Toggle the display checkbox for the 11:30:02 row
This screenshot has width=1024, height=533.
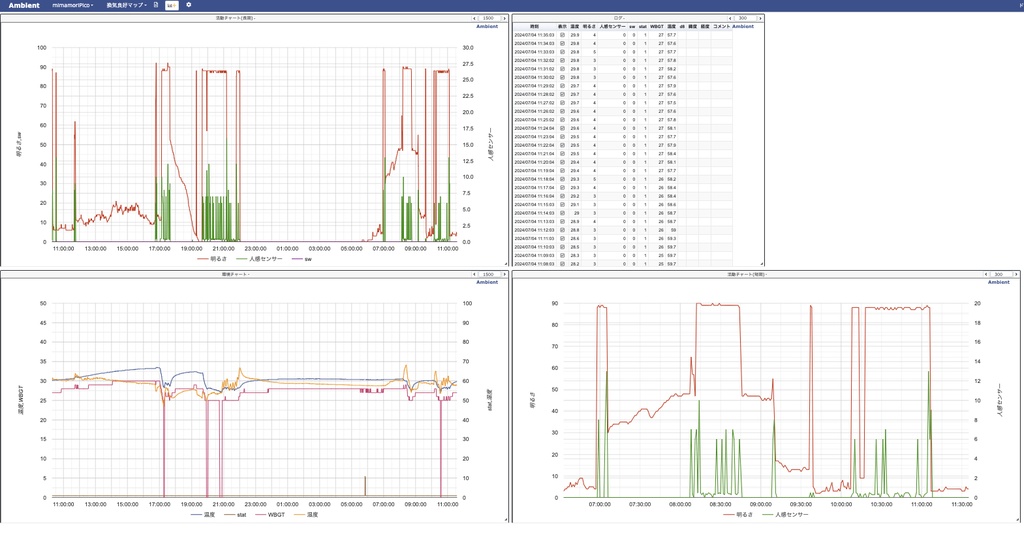(x=562, y=77)
